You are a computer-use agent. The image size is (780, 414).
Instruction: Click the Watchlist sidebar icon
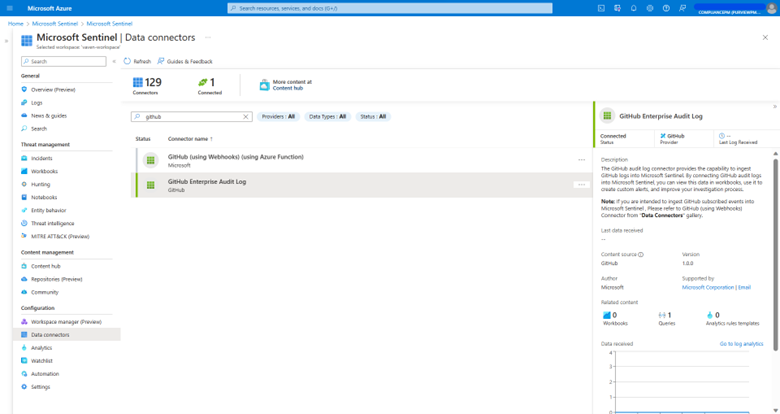tap(24, 360)
